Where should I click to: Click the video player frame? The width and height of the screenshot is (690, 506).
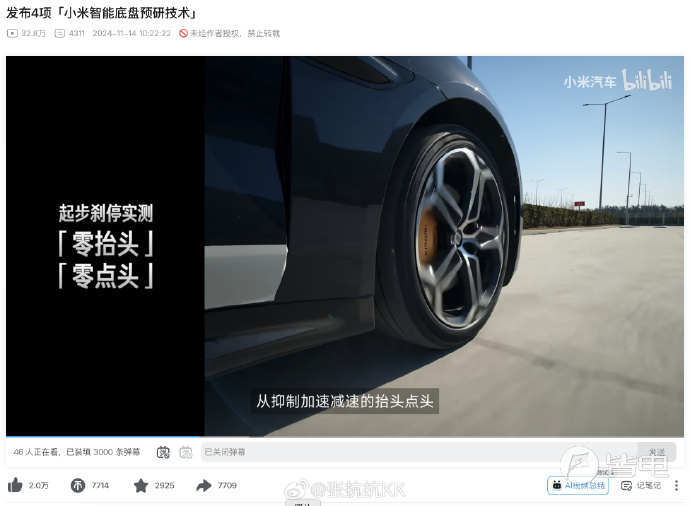point(345,246)
